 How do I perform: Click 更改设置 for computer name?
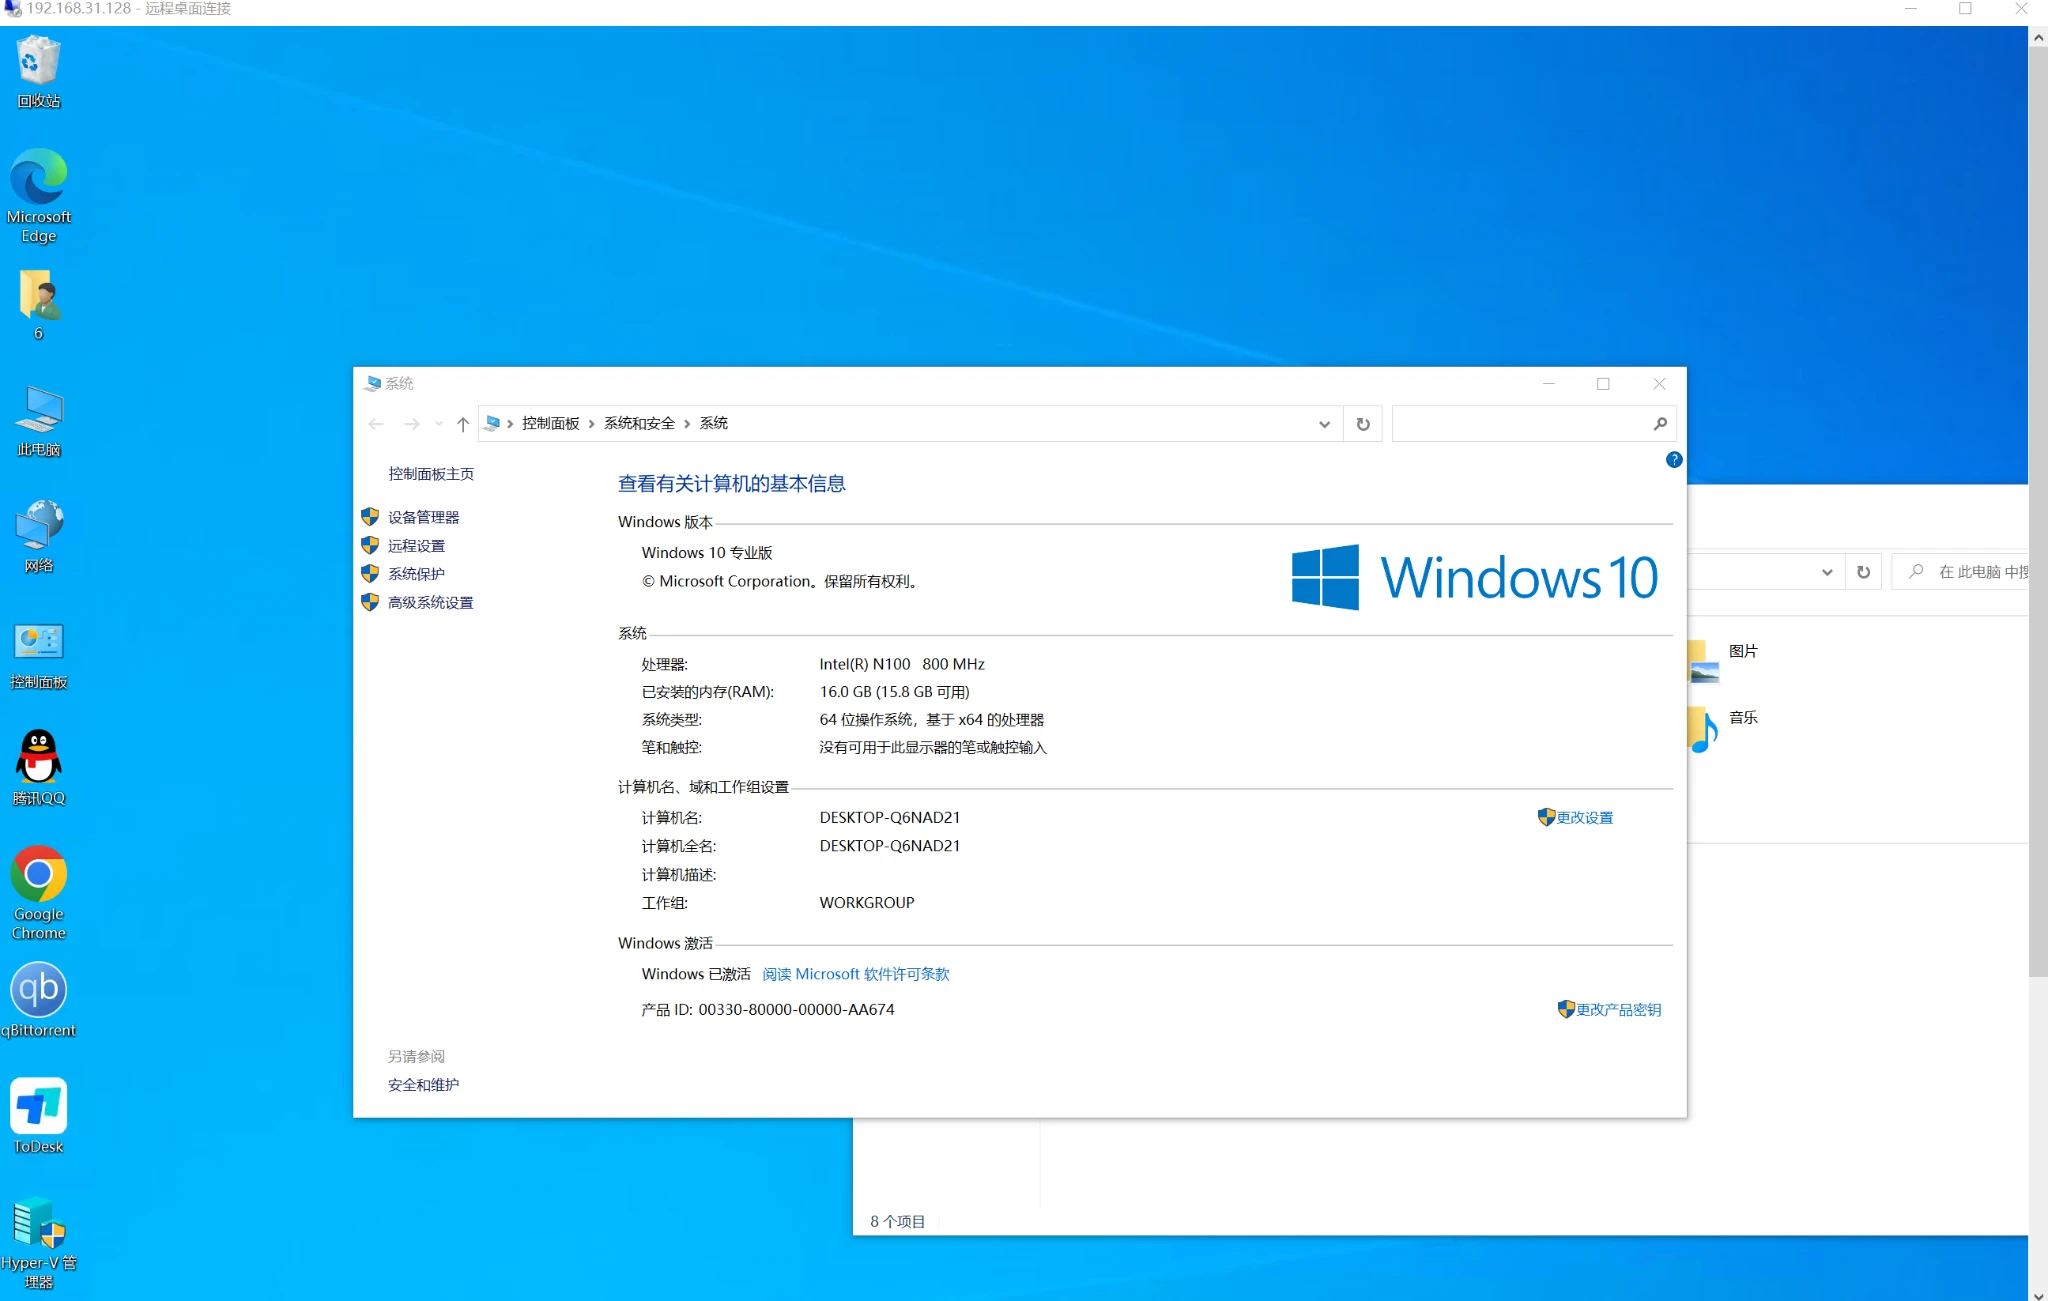coord(1584,818)
